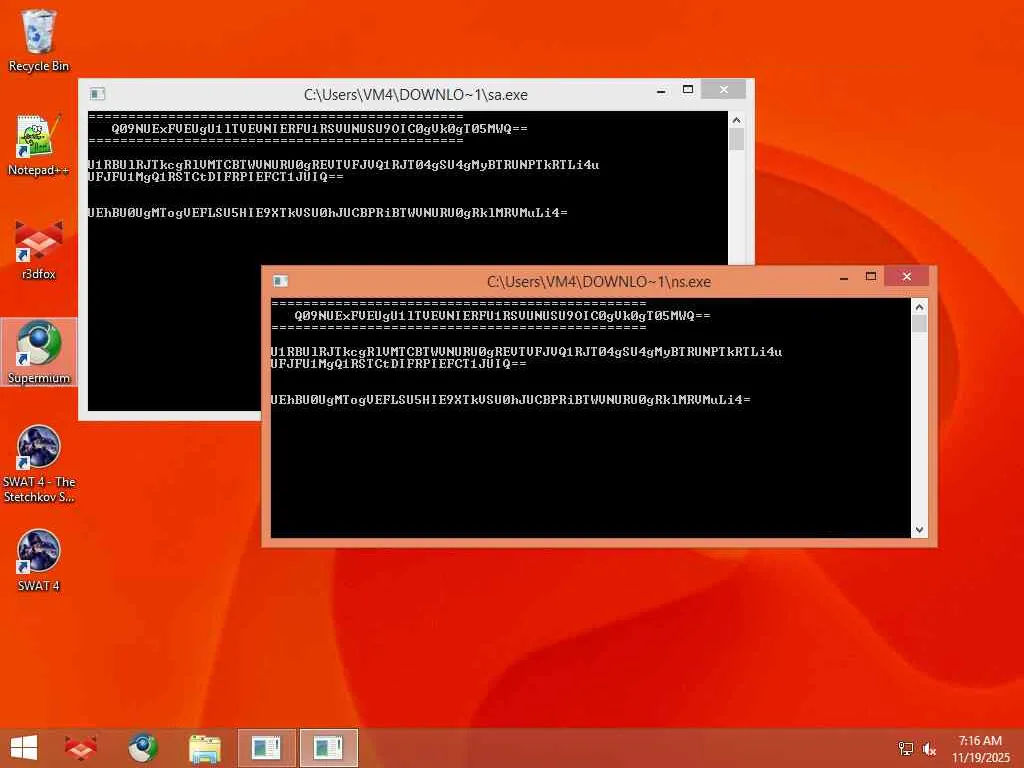
Task: Click the scrollbar thumb in ns.exe window
Action: (920, 324)
